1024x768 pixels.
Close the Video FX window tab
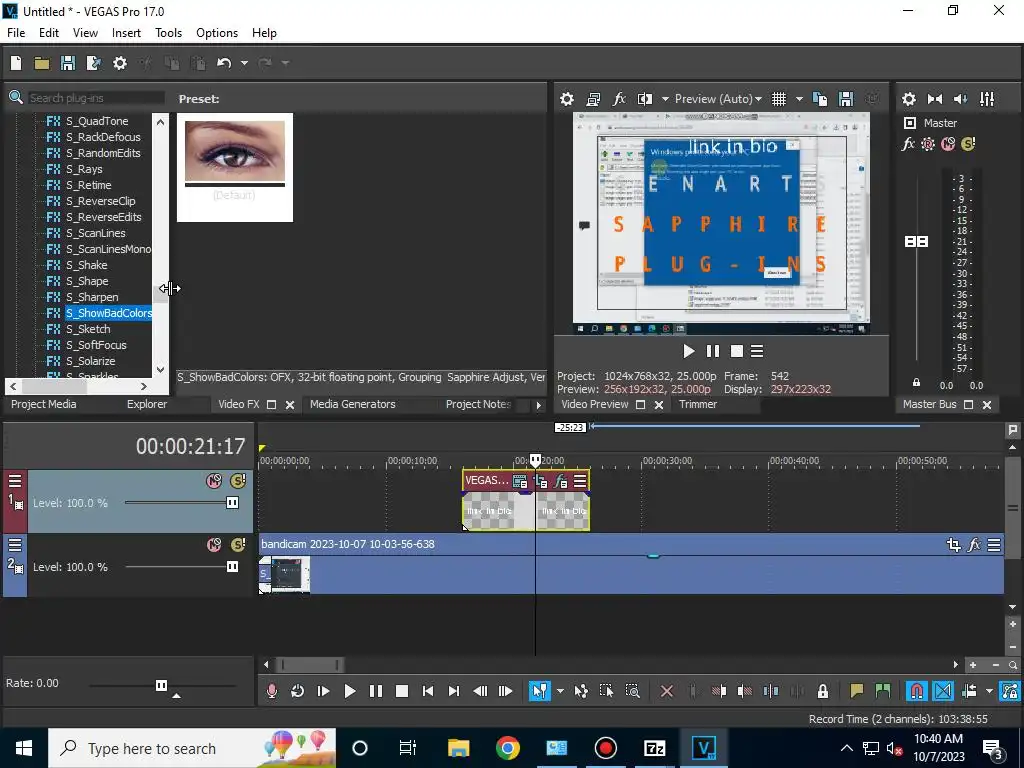coord(290,405)
